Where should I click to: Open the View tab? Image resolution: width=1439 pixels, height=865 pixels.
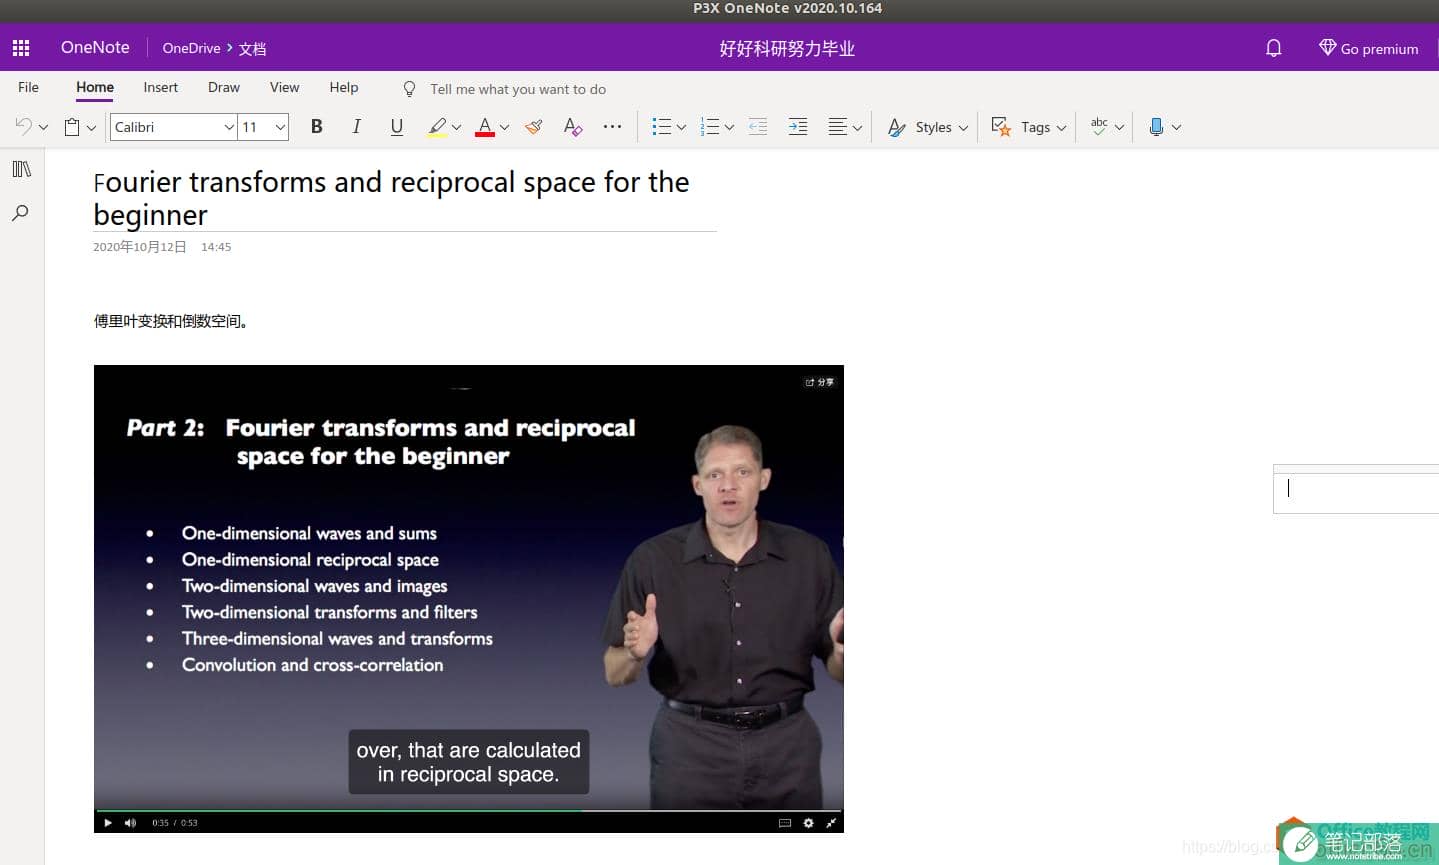[x=284, y=87]
